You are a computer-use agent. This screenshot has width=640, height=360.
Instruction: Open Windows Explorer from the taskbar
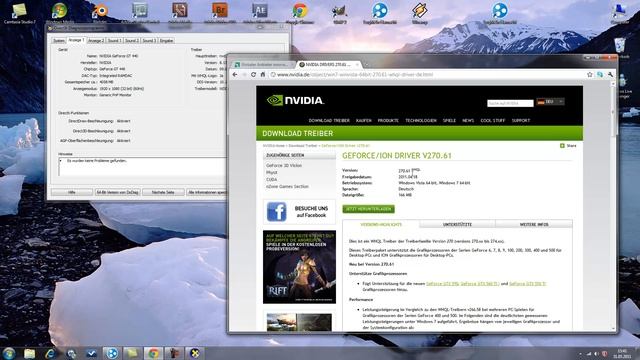29,353
